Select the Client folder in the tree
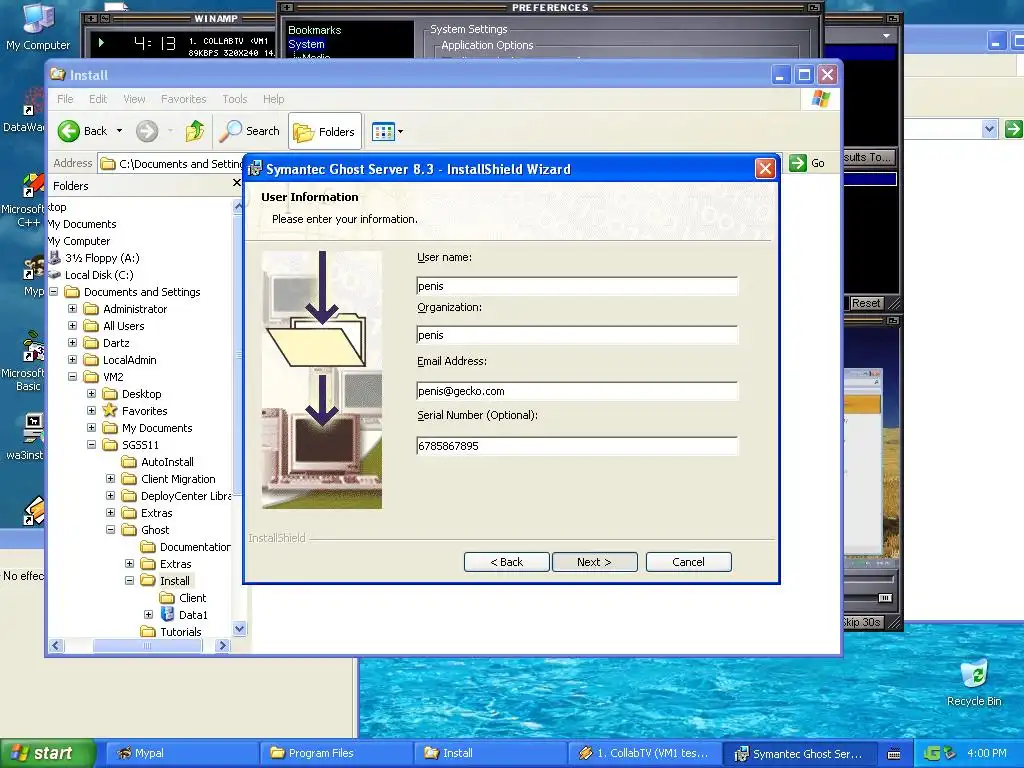The image size is (1024, 768). click(192, 598)
